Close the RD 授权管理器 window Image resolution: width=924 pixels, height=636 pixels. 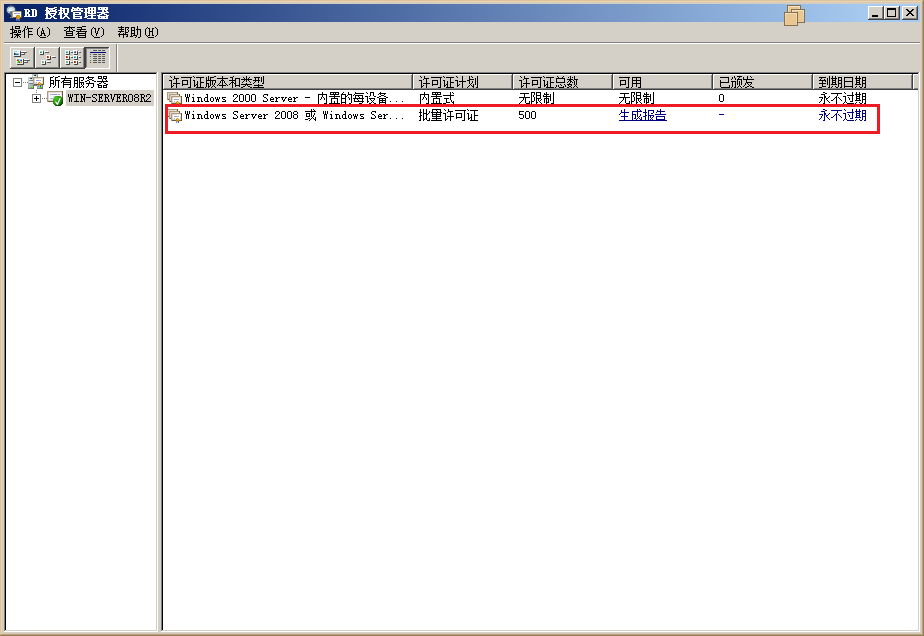[x=910, y=13]
